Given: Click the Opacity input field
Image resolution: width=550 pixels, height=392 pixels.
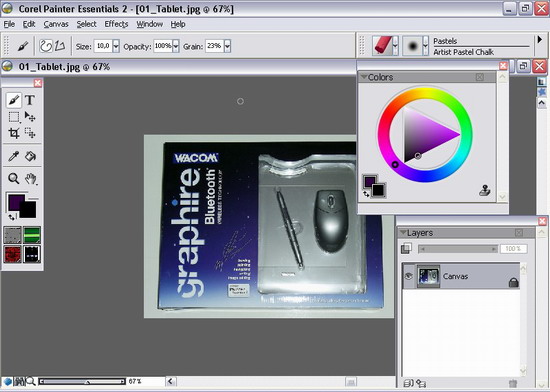Looking at the screenshot, I should (x=163, y=46).
